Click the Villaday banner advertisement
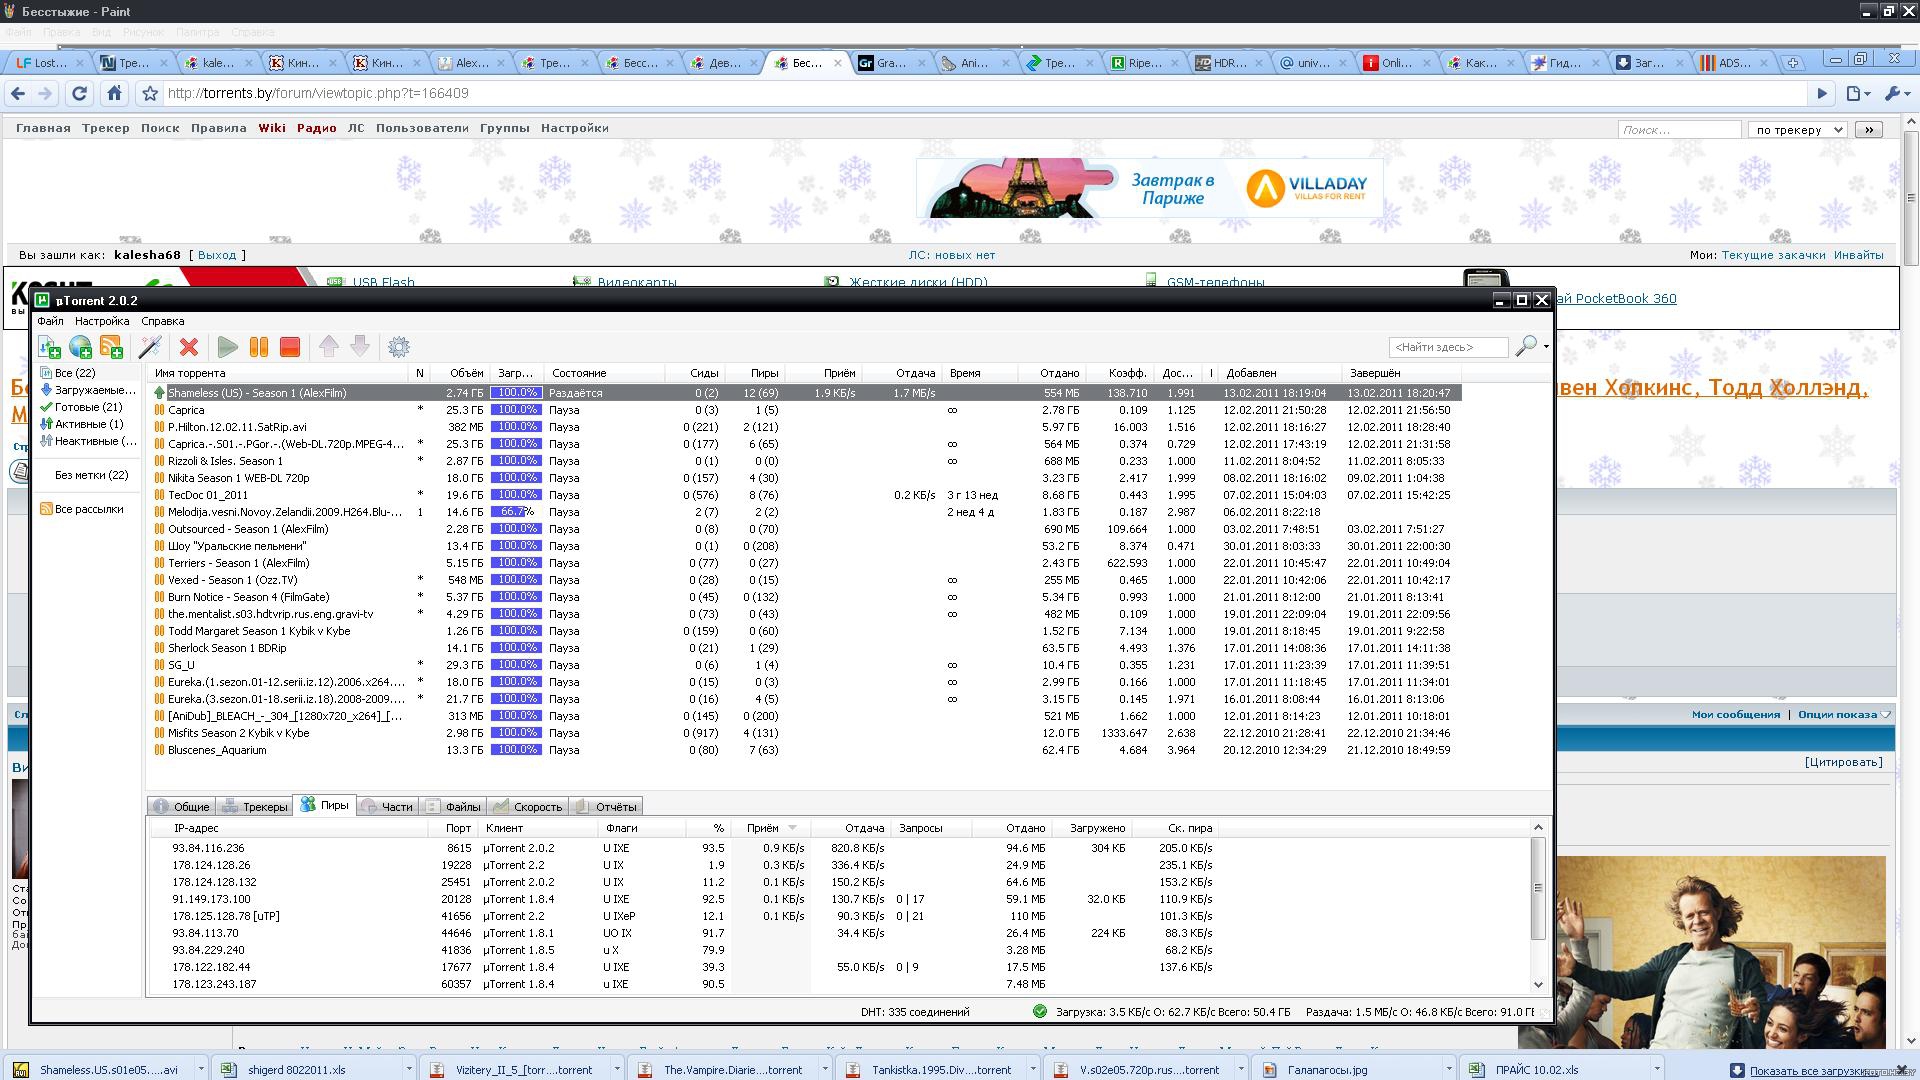This screenshot has height=1080, width=1920. [x=1149, y=188]
